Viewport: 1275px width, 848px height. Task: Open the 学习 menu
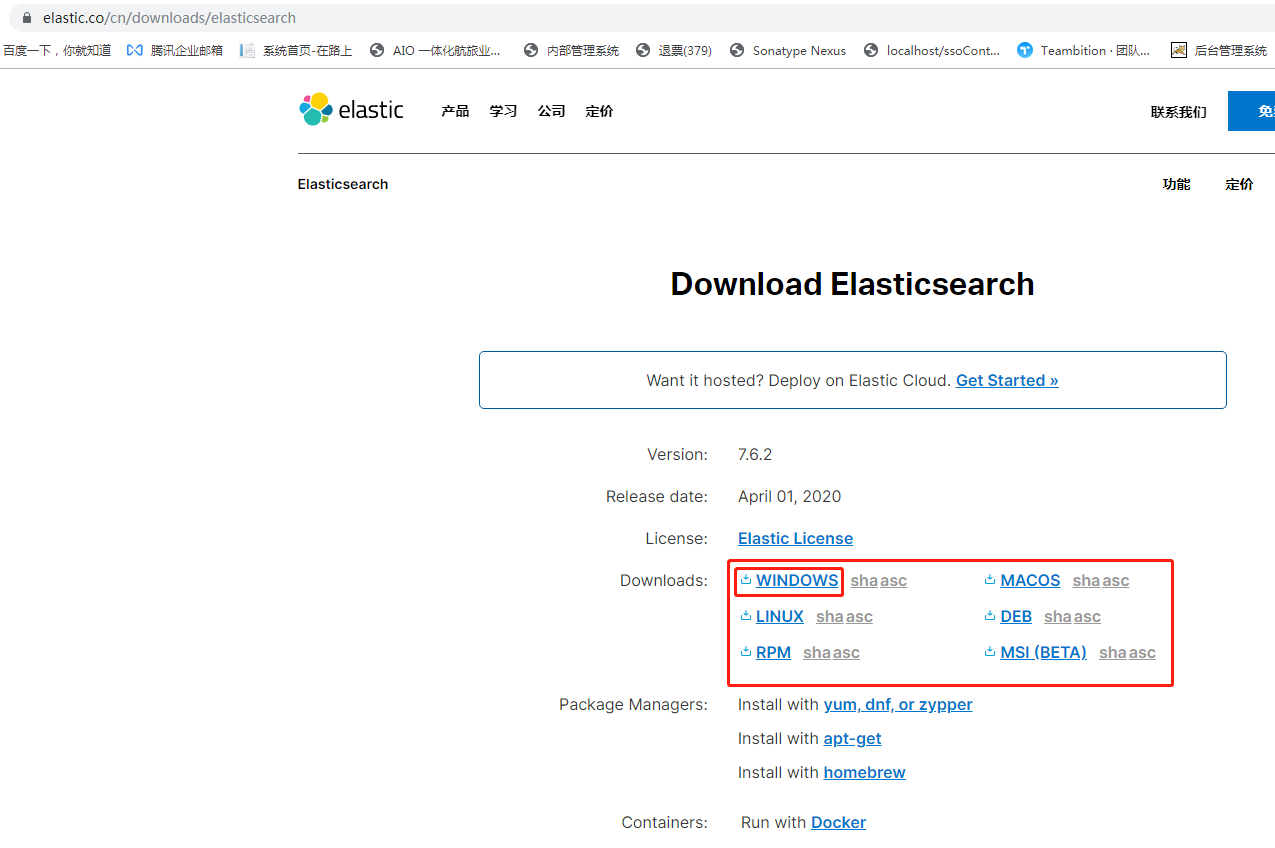tap(503, 111)
